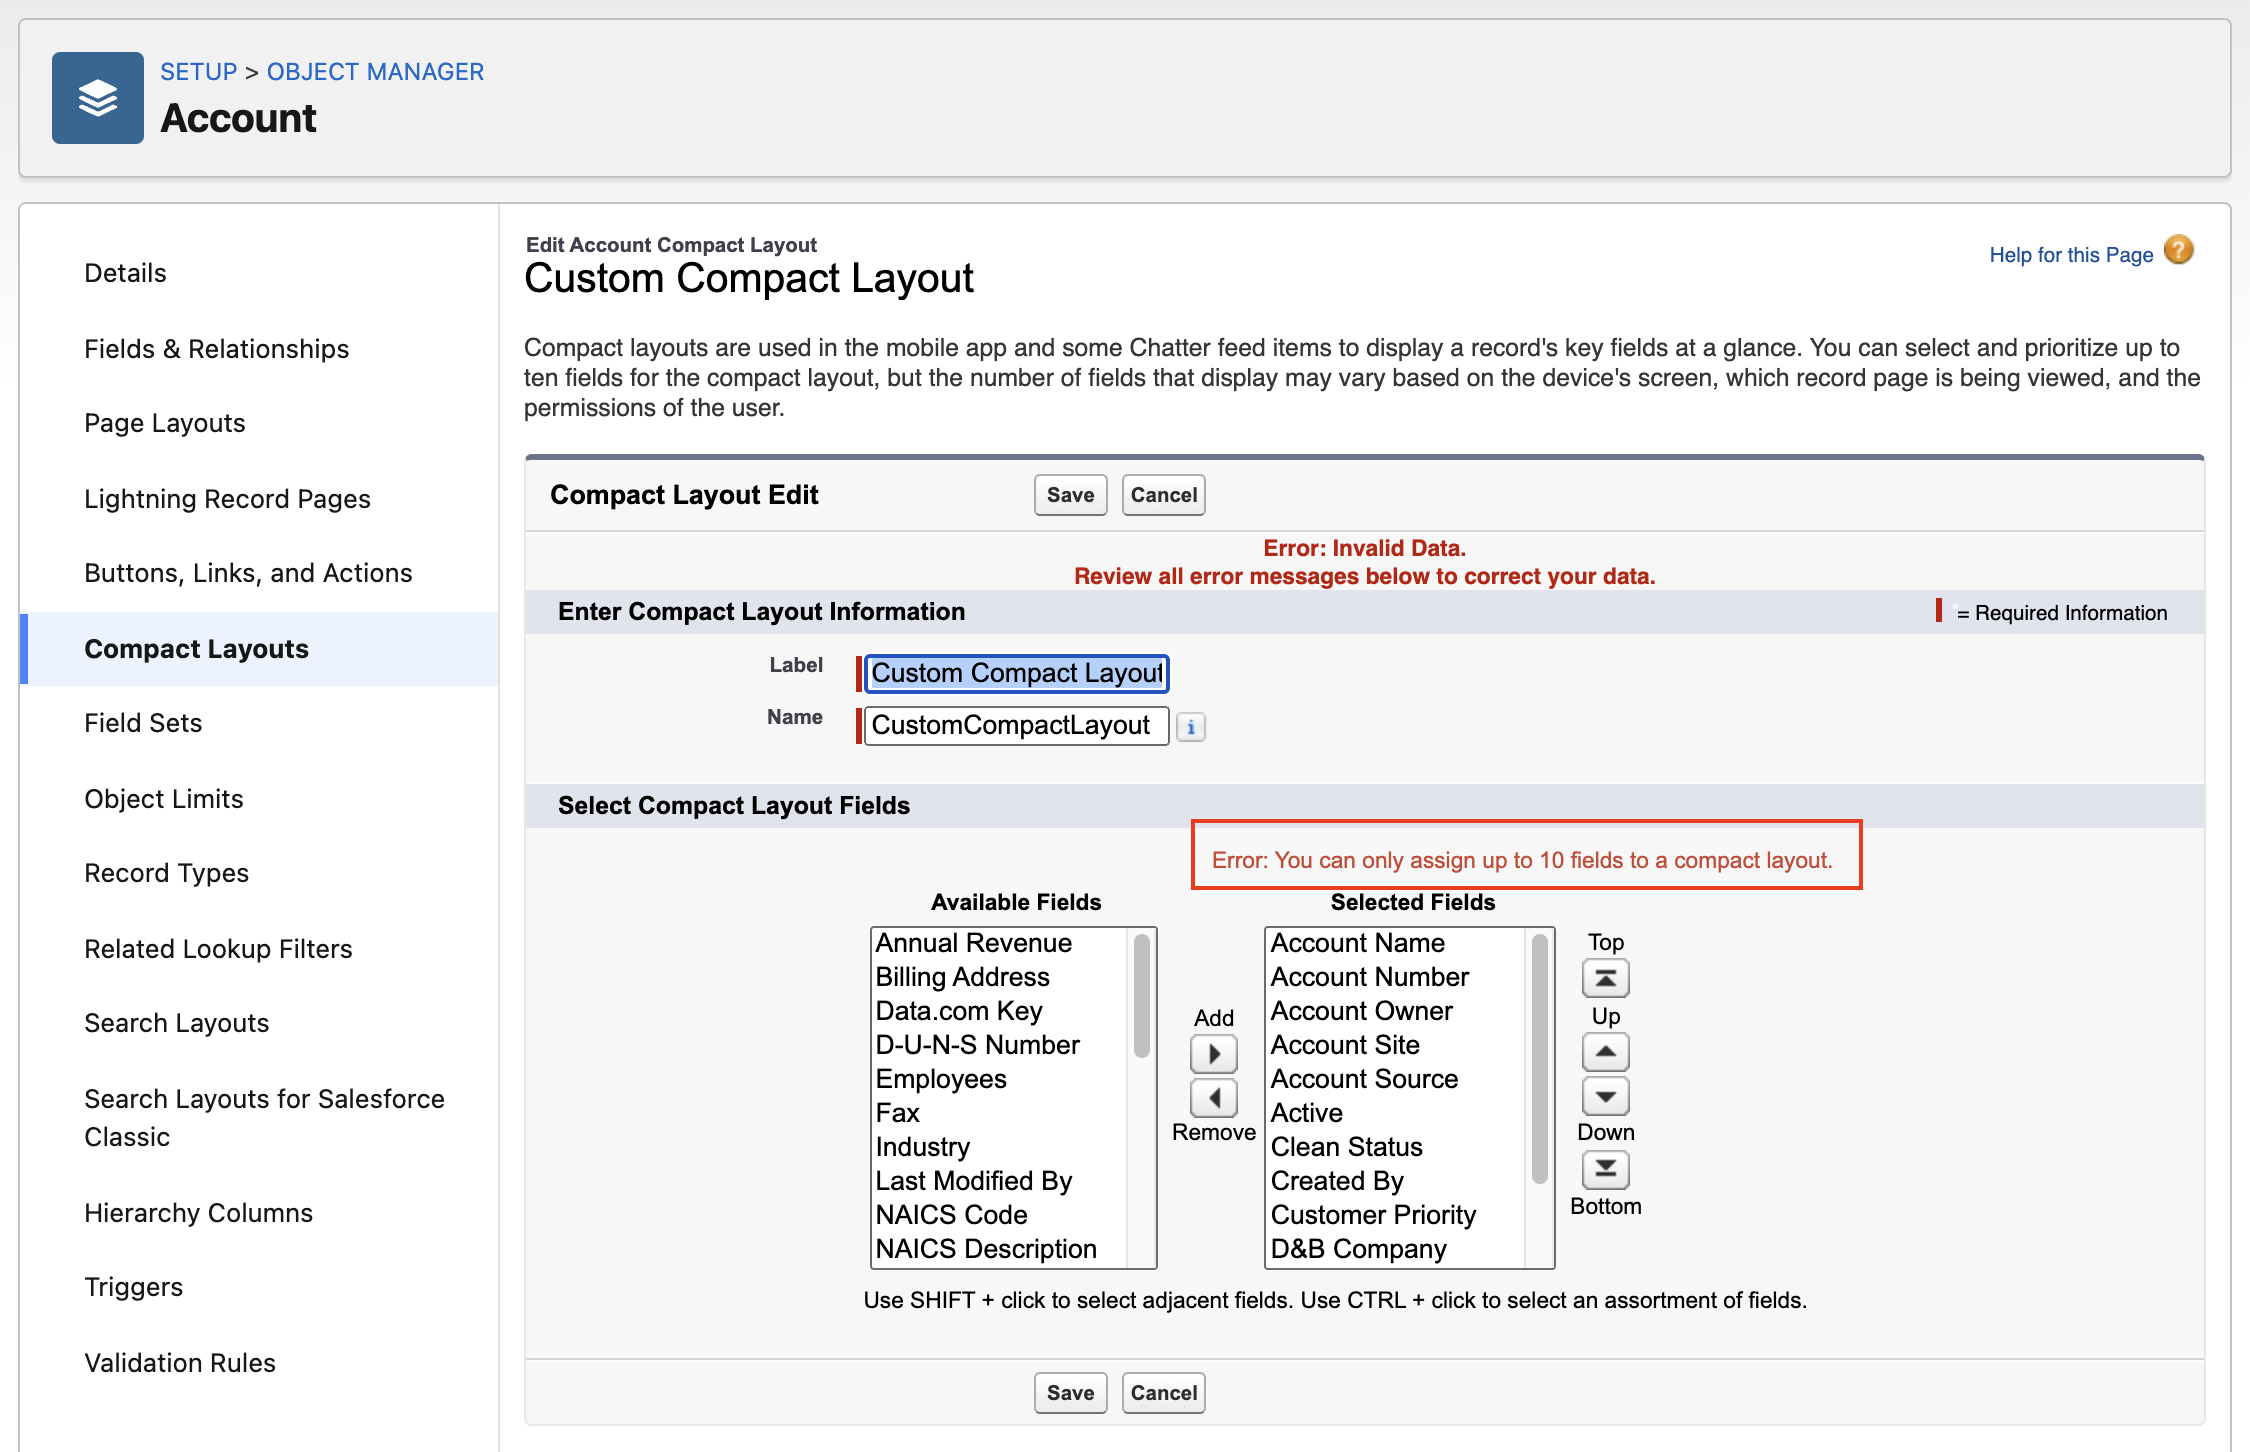The width and height of the screenshot is (2250, 1452).
Task: Select D&B Company in Selected Fields
Action: click(1358, 1249)
